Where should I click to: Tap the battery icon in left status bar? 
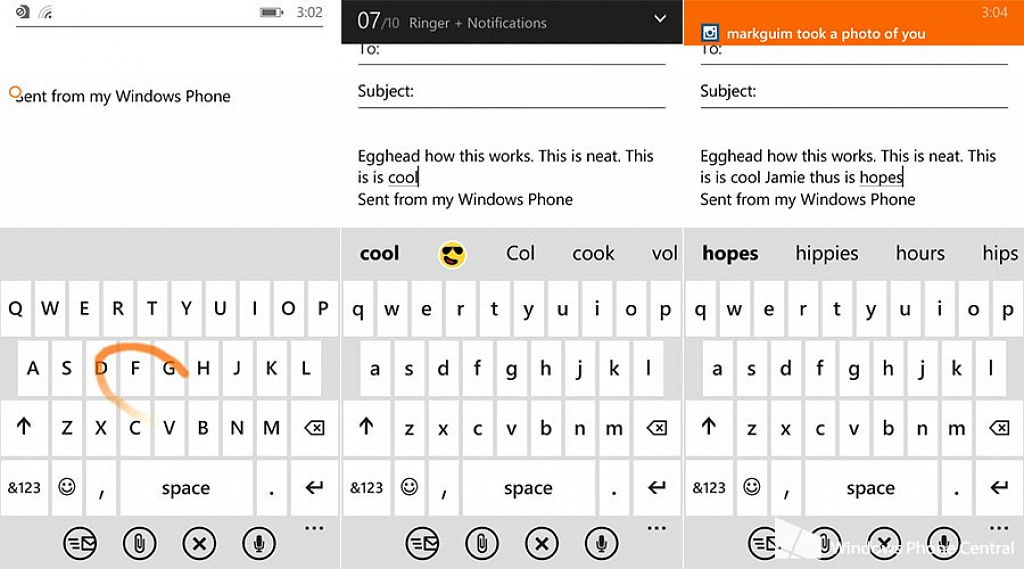(271, 12)
